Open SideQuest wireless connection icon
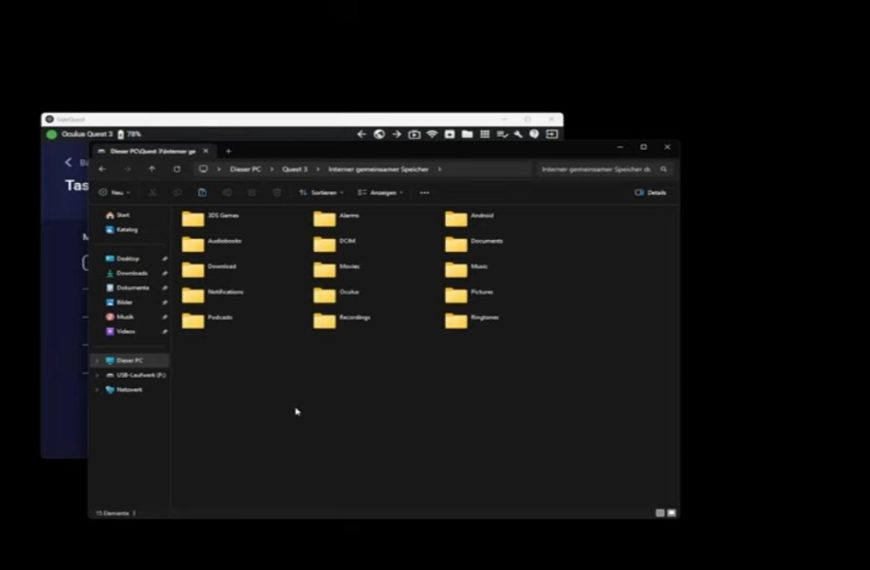 coord(432,134)
